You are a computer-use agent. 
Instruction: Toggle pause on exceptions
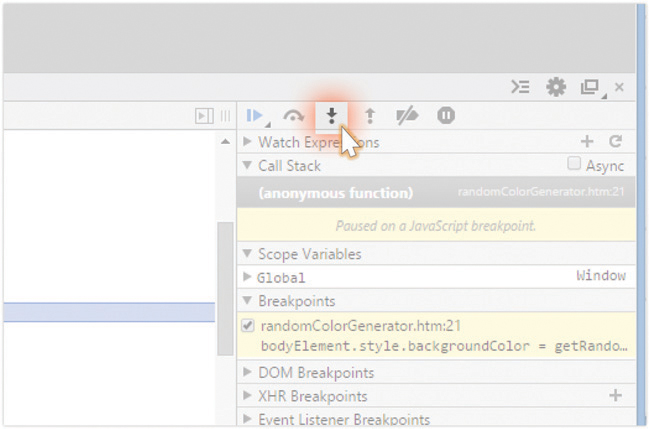(446, 116)
